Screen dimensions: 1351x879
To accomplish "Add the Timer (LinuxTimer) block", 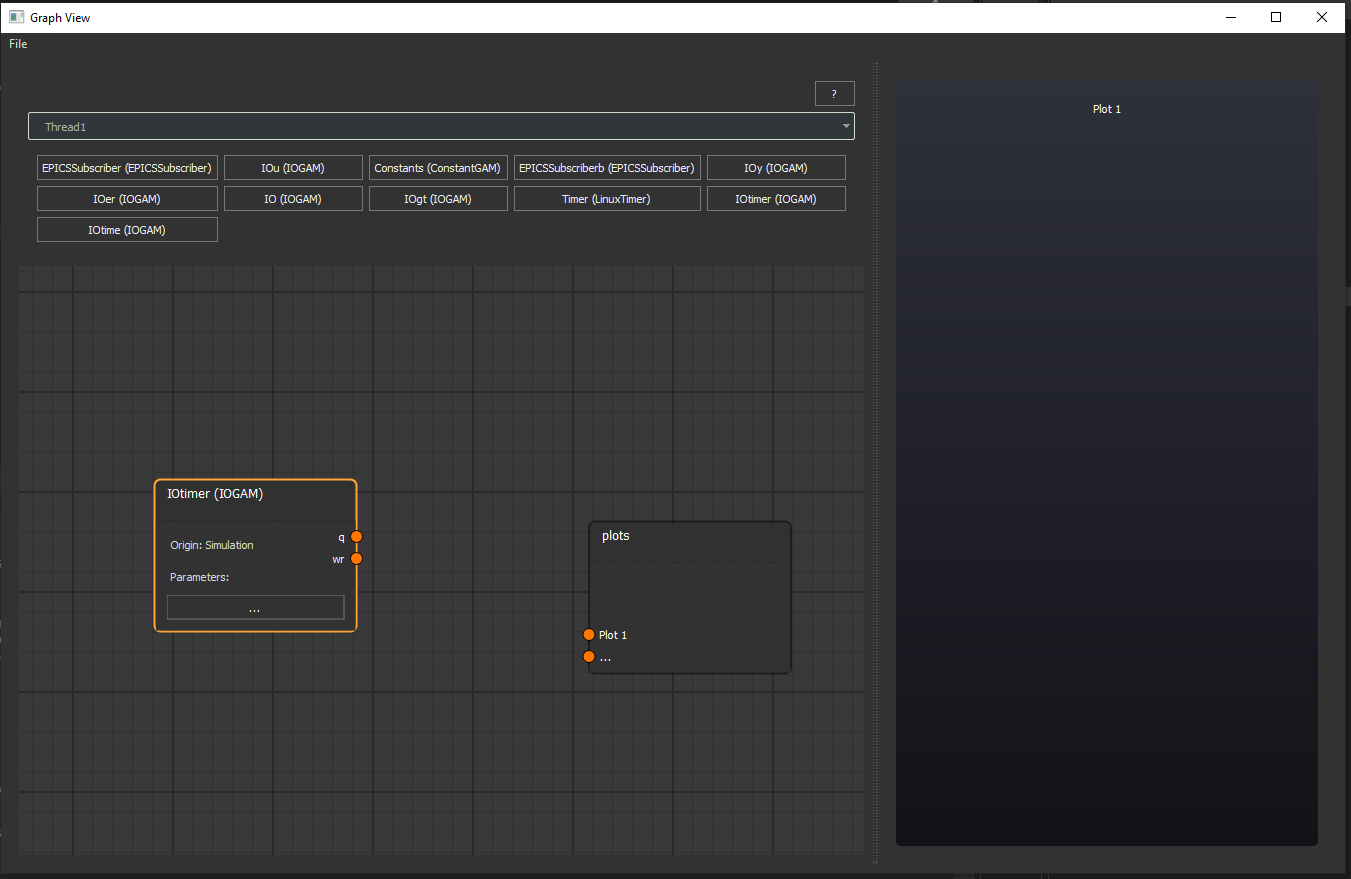I will 607,198.
